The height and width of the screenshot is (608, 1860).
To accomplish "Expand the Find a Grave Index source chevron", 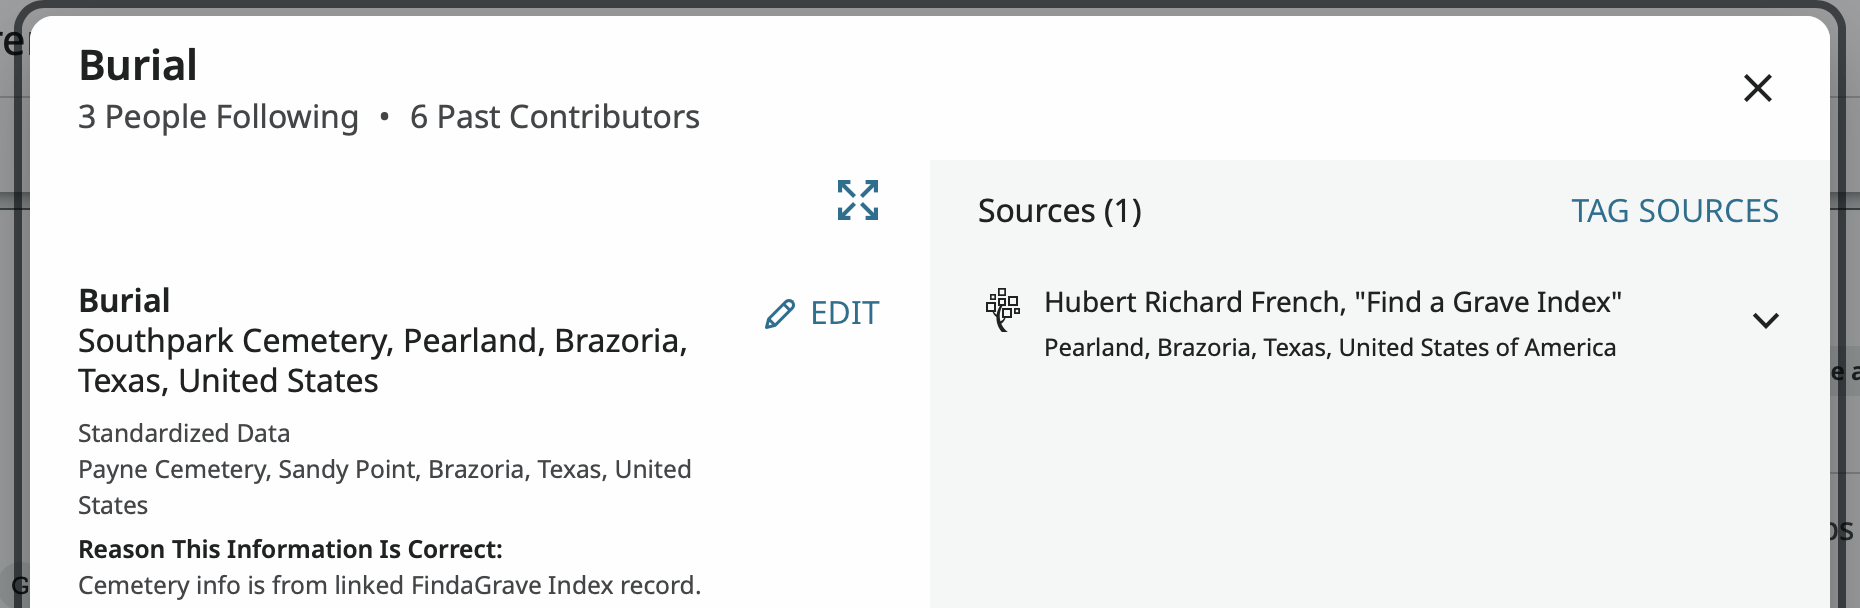I will 1765,321.
